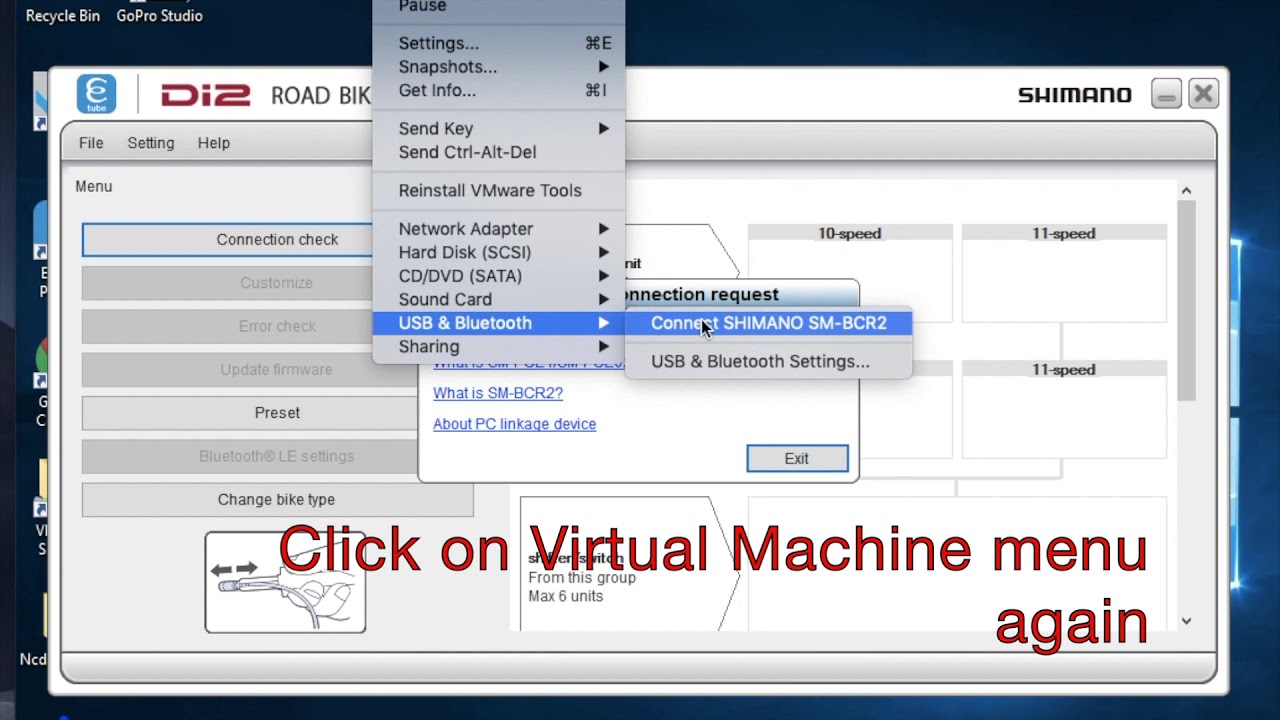Click the top 11-speed unit box

pyautogui.click(x=1064, y=272)
